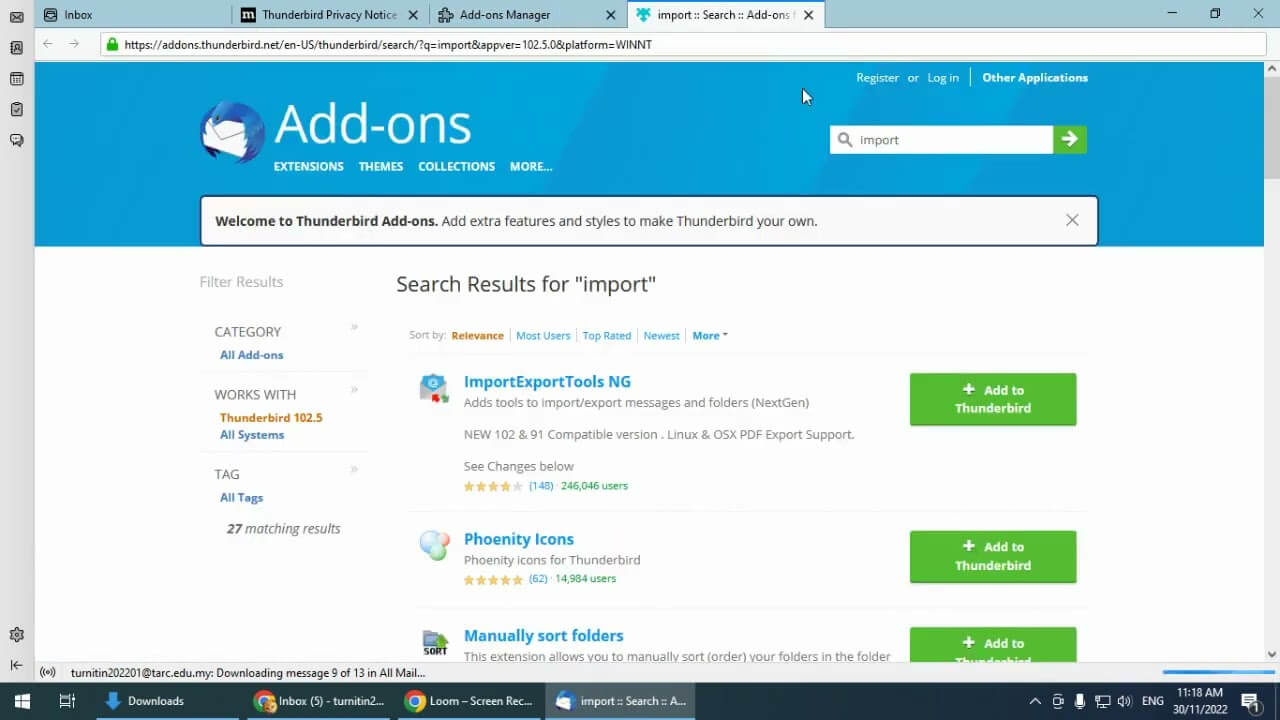
Task: Add ImportExportTools NG to Thunderbird
Action: [x=992, y=398]
